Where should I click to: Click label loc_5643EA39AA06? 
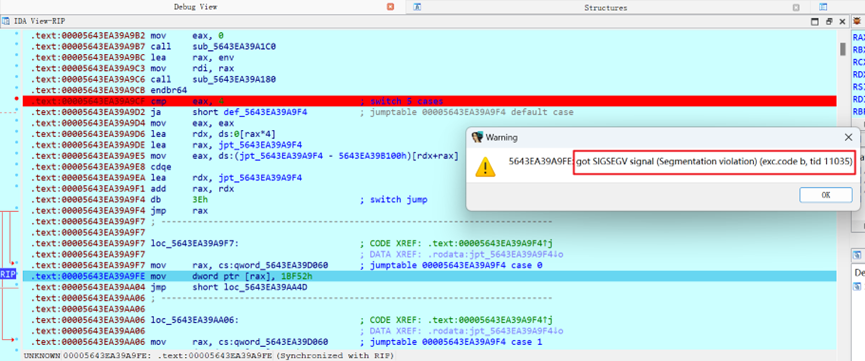196,320
